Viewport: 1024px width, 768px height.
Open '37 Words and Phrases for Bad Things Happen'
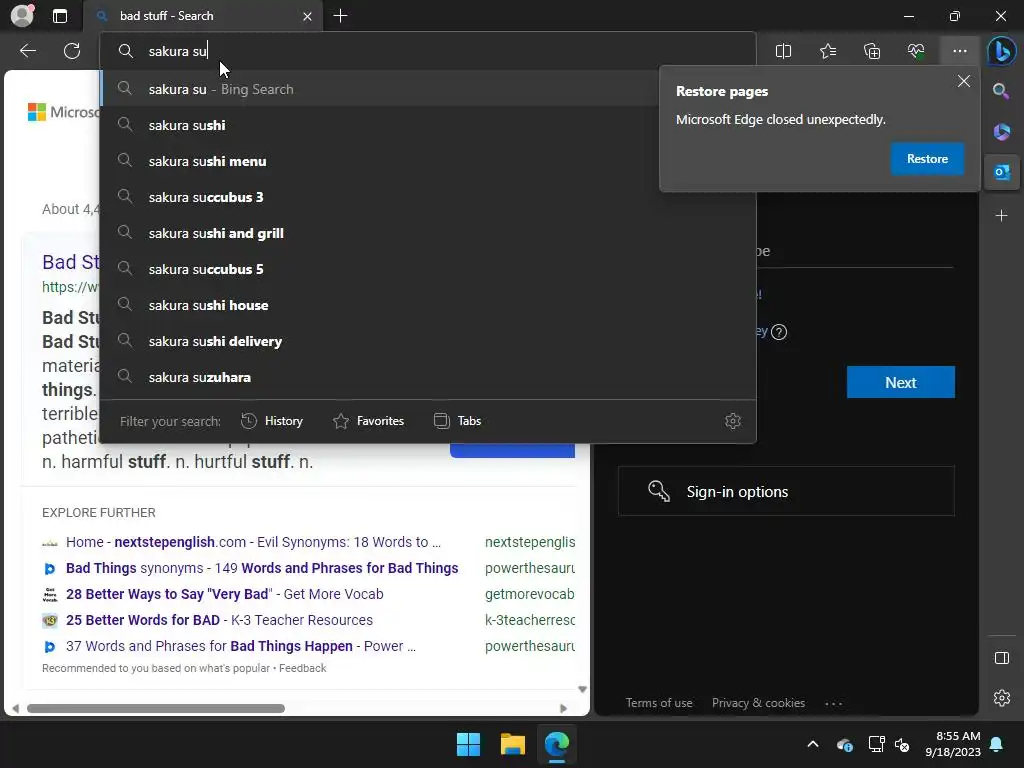(x=241, y=647)
